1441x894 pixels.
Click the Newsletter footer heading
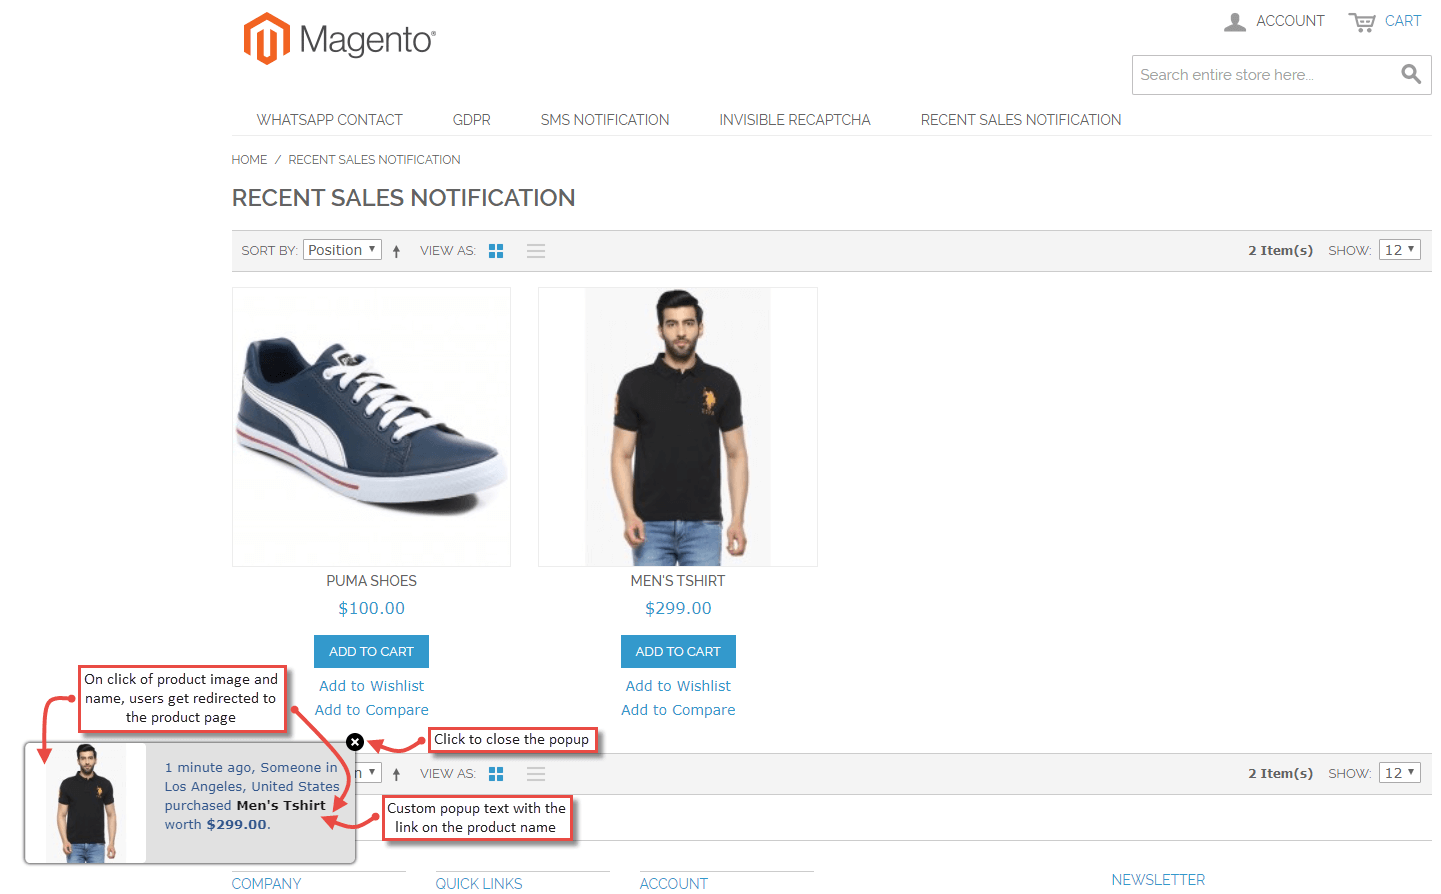[1158, 880]
